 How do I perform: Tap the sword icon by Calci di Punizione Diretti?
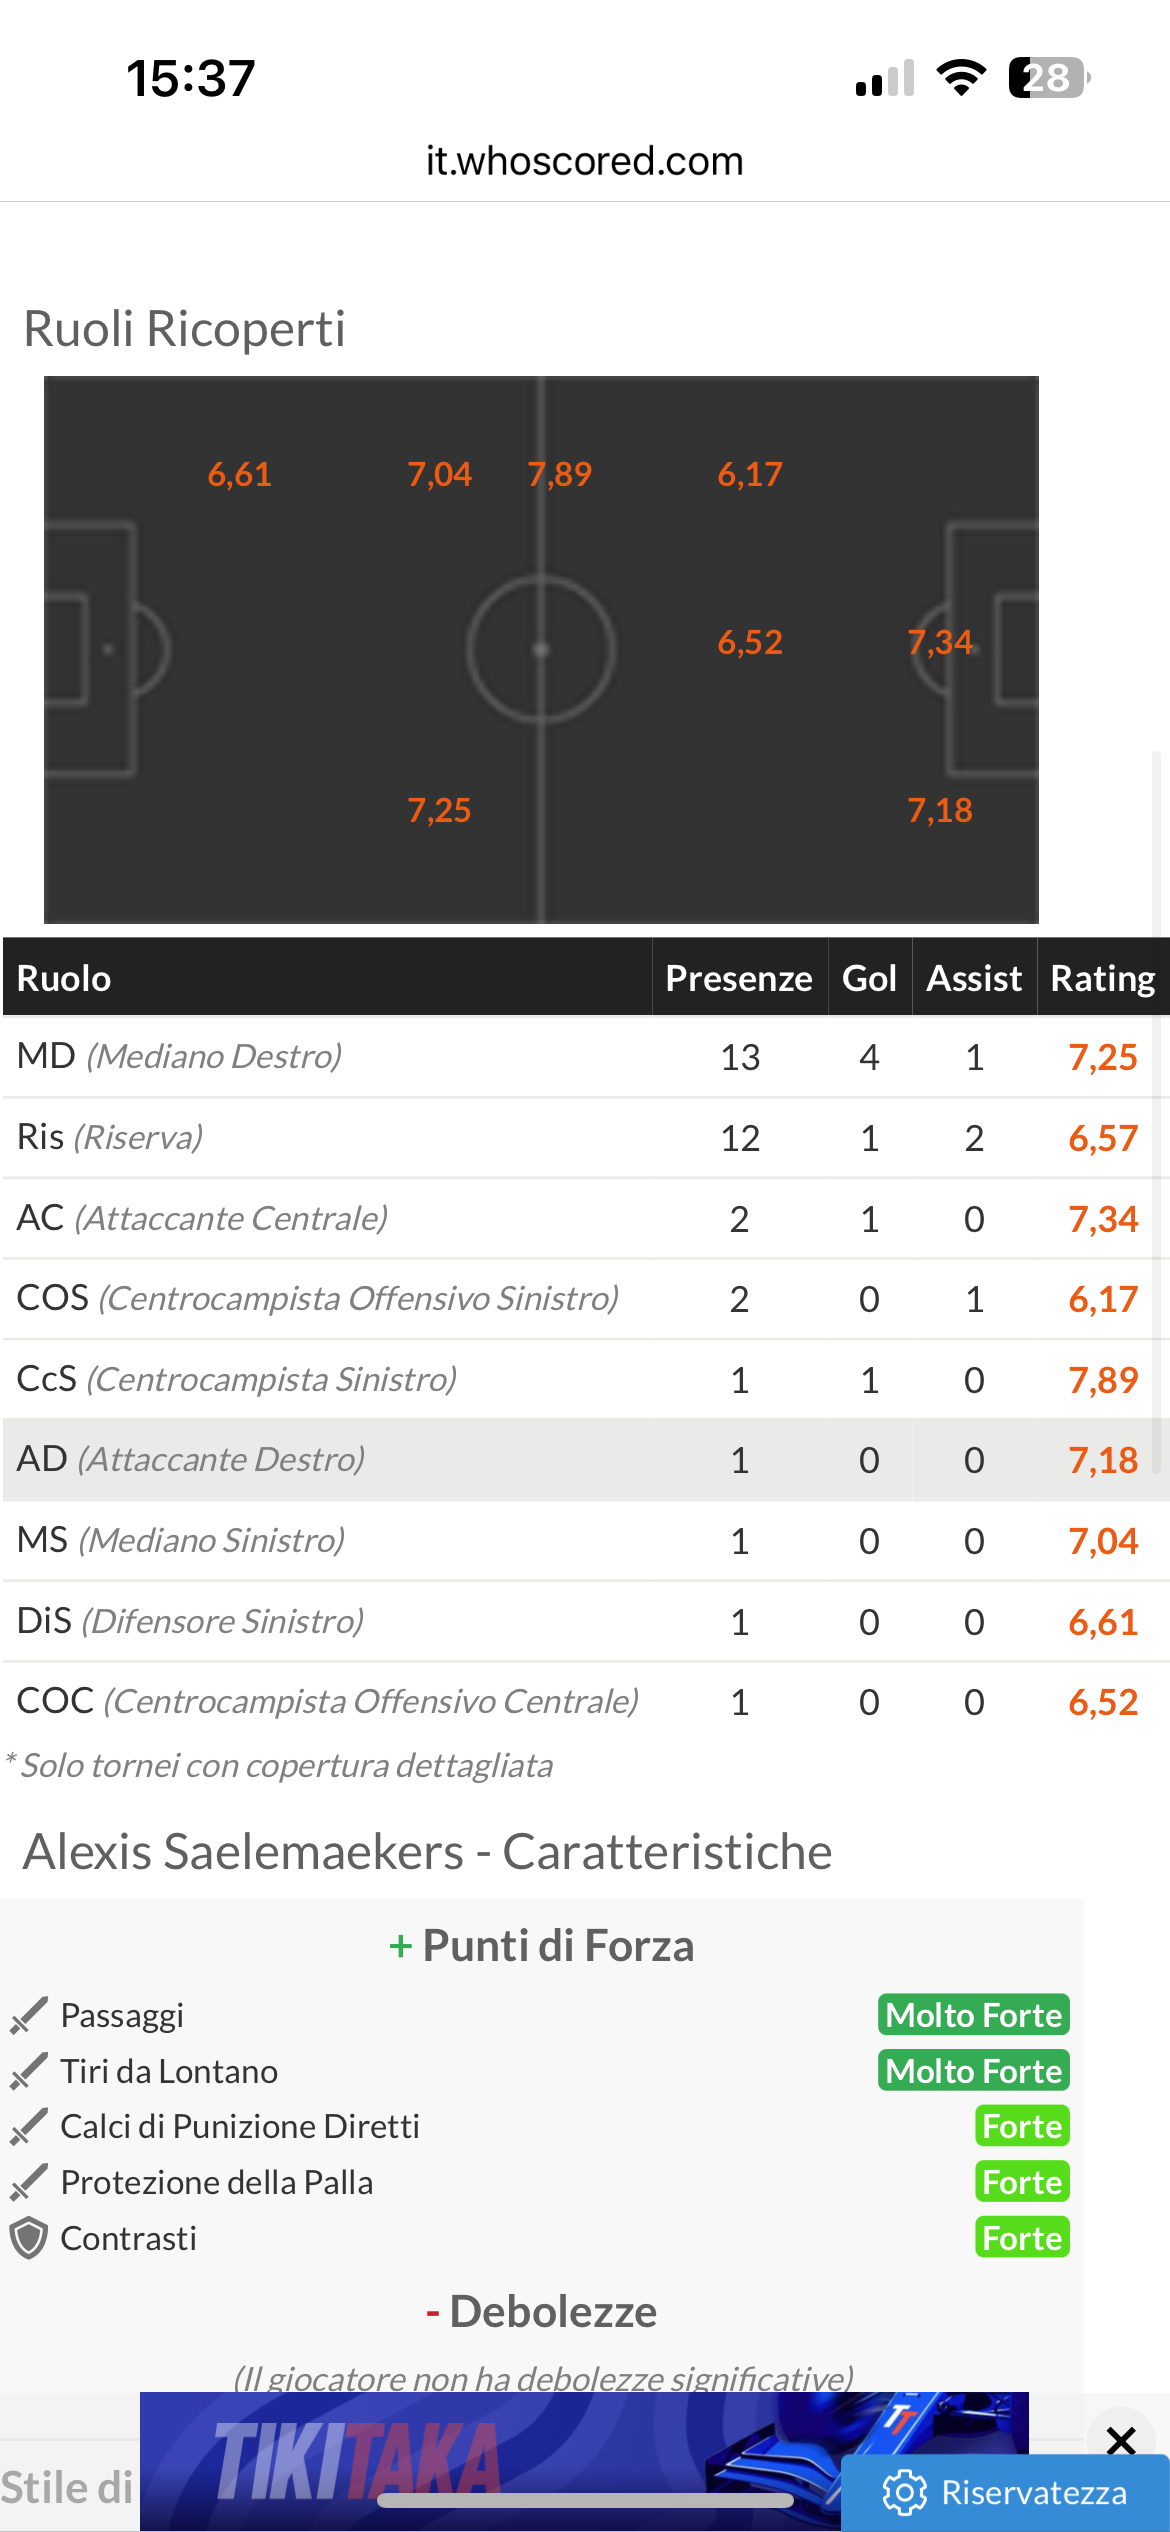28,2126
